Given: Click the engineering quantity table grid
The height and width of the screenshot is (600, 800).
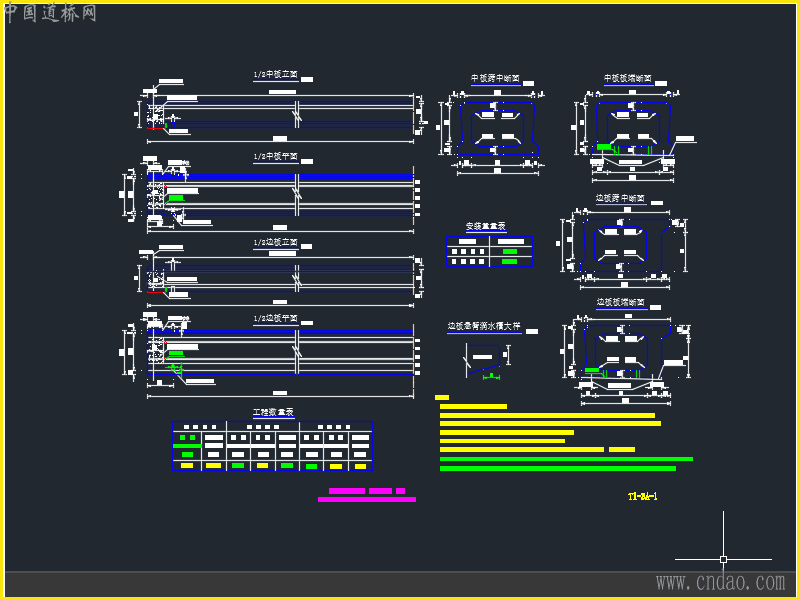Looking at the screenshot, I should click(x=272, y=446).
